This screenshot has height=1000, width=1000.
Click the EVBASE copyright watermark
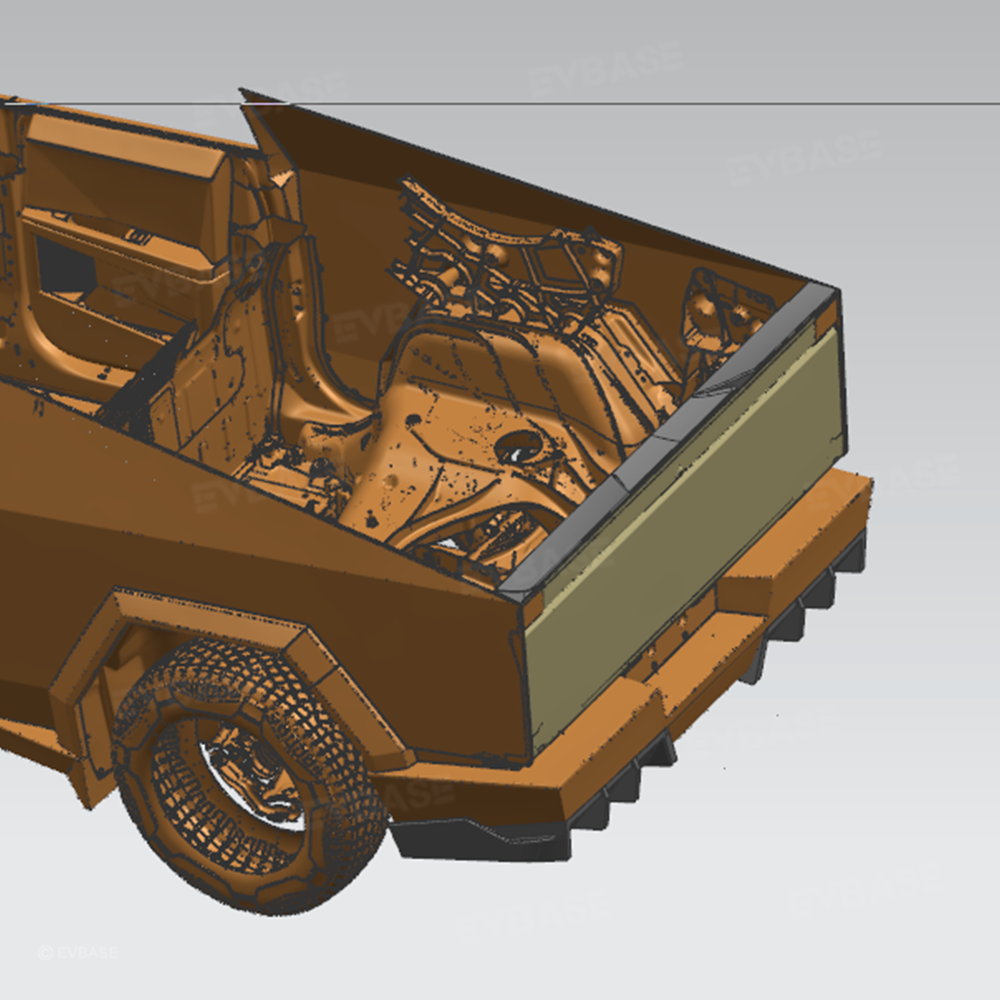(x=78, y=953)
